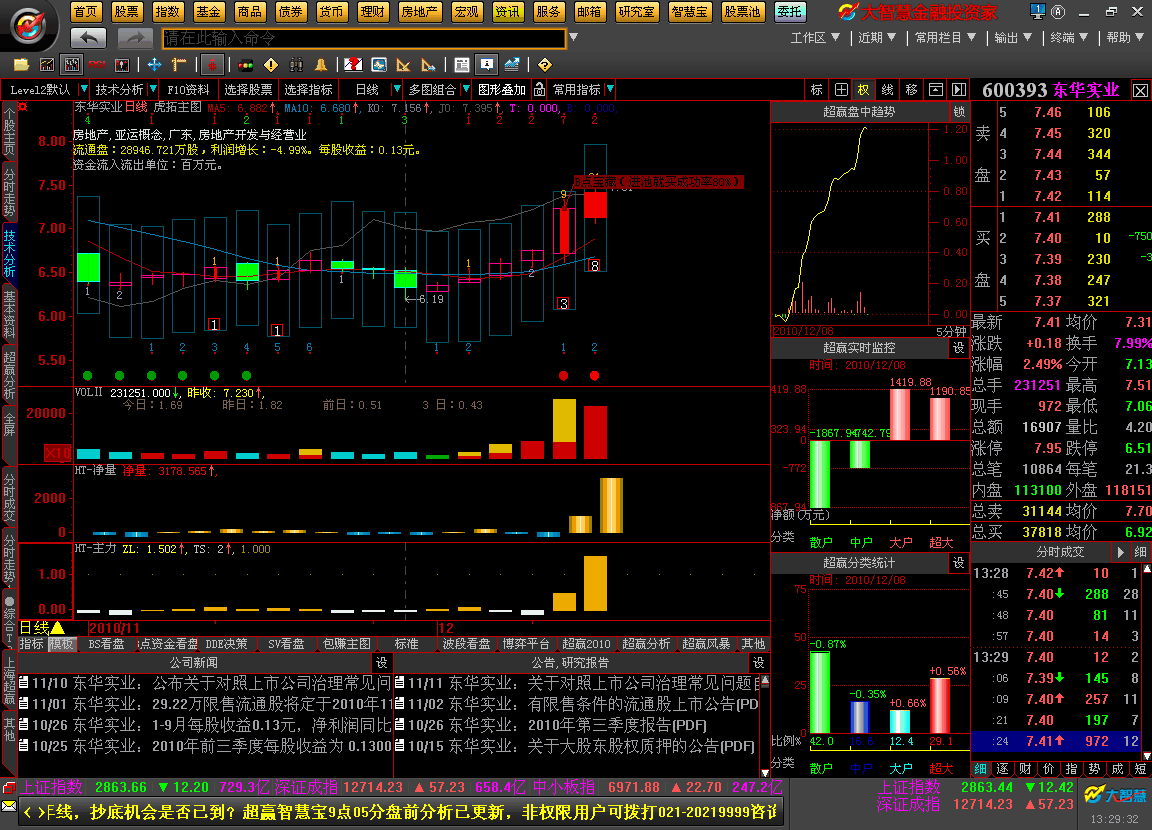This screenshot has height=830, width=1152.
Task: Open the 基金 top menu tab
Action: click(x=209, y=12)
